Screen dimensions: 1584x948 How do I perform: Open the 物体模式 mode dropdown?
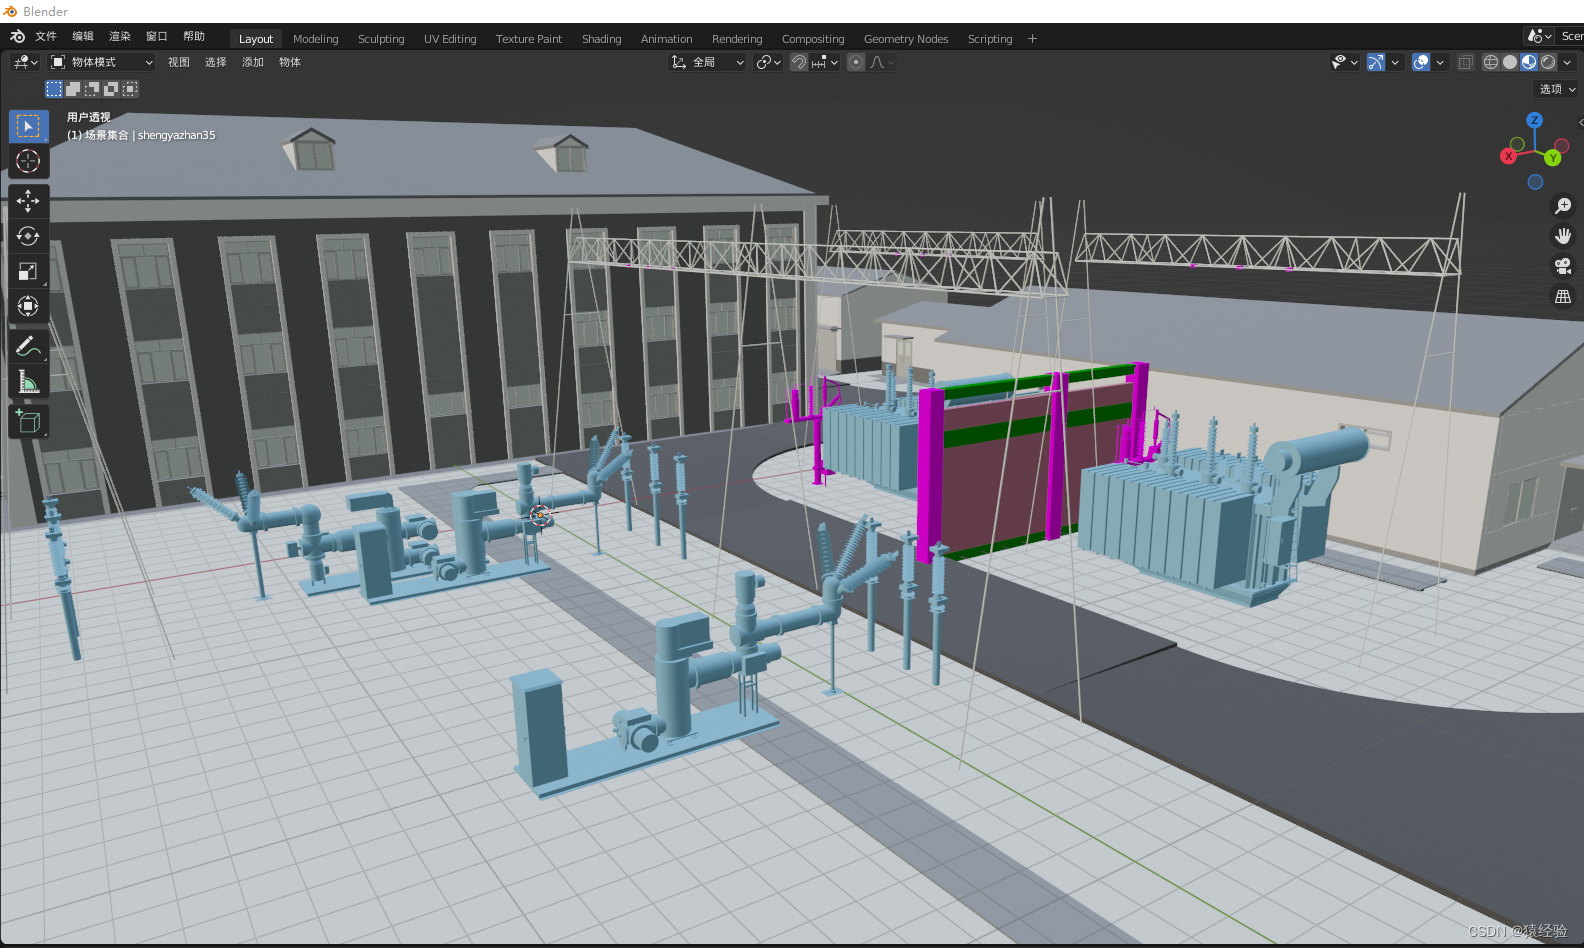click(102, 62)
